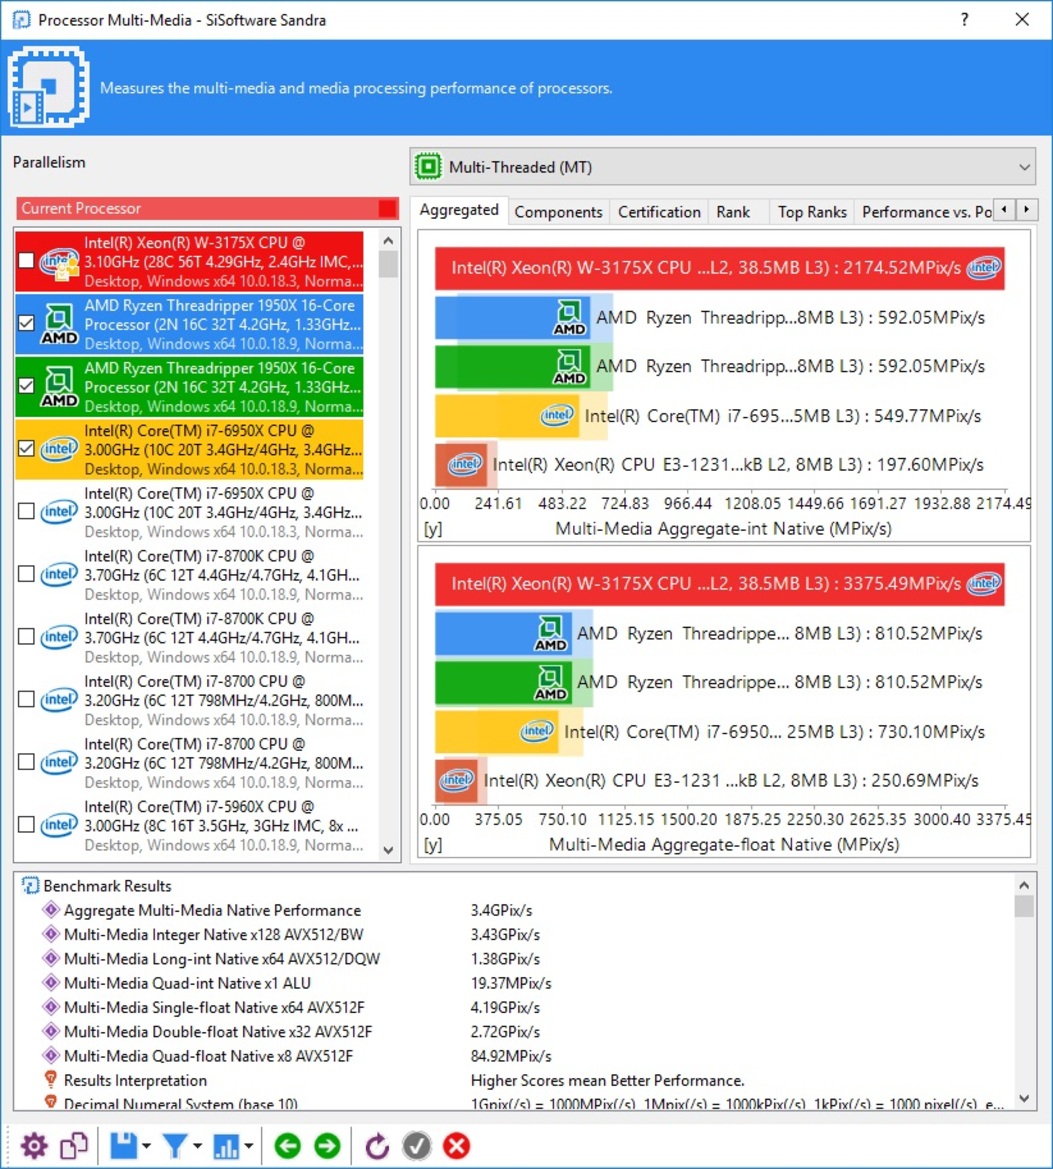The image size is (1053, 1169).
Task: Open the question mark Help button in the title bar
Action: 964,19
